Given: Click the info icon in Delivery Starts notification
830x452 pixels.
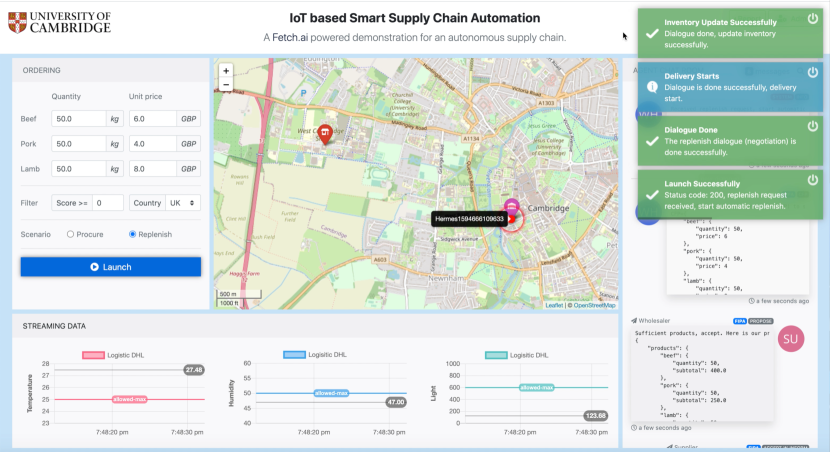Looking at the screenshot, I should [652, 87].
